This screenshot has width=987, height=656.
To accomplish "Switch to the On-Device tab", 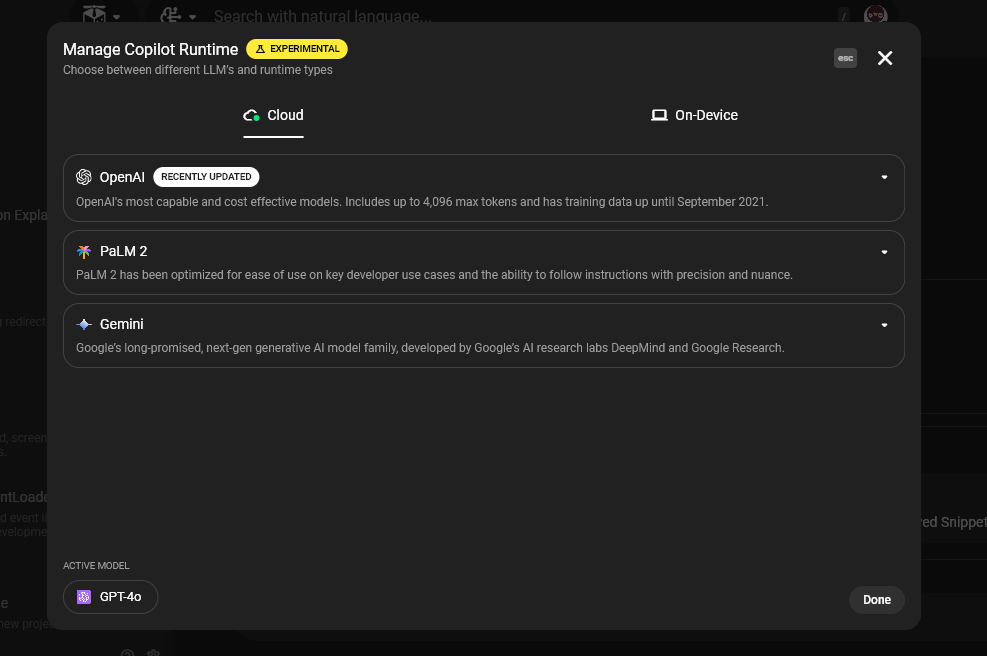I will (x=694, y=115).
